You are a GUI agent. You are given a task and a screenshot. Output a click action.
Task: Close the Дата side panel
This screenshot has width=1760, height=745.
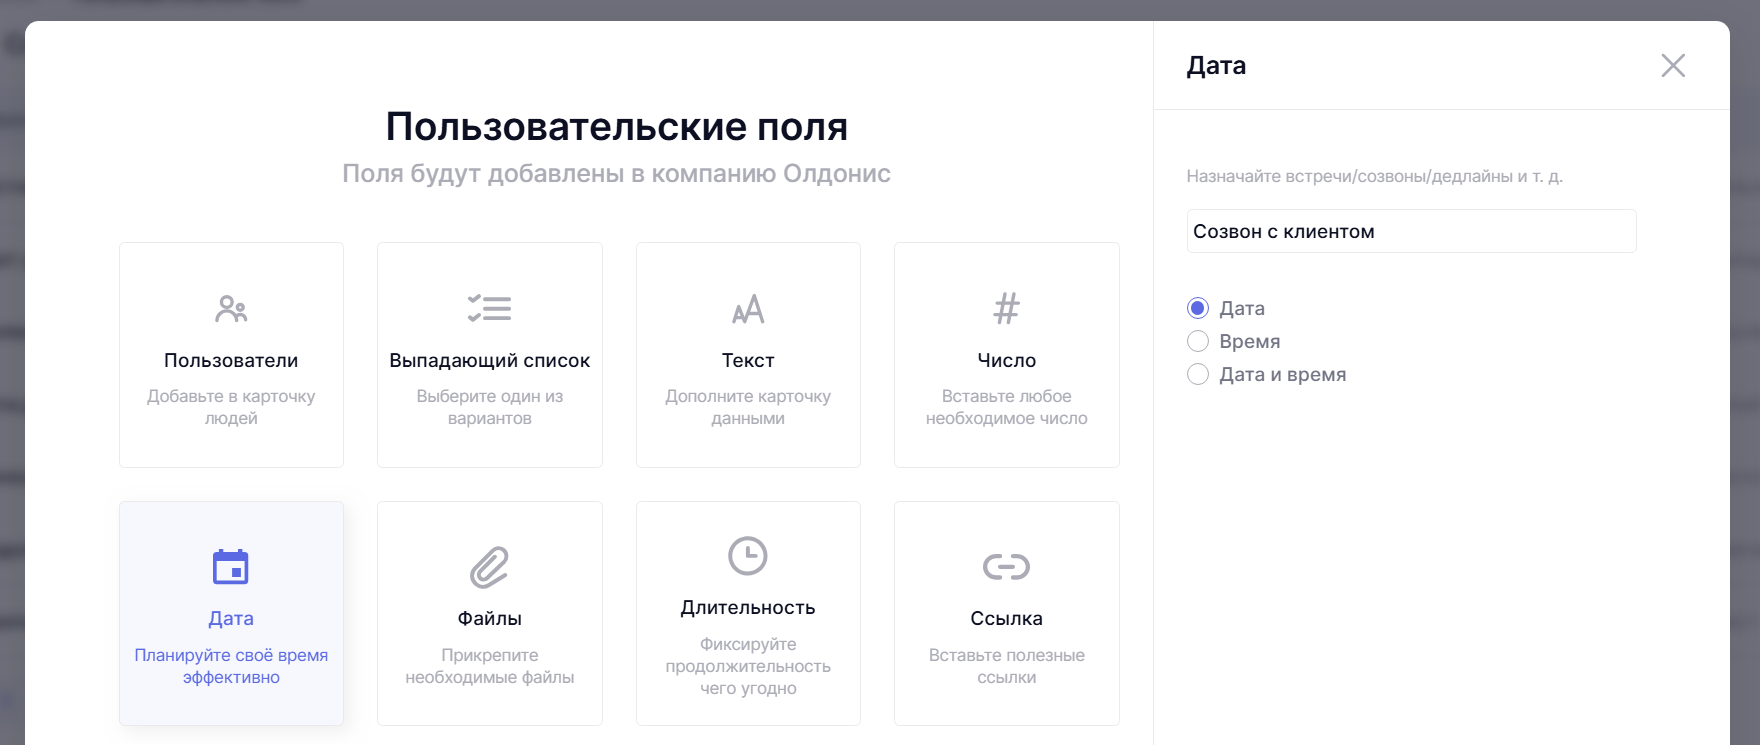[x=1673, y=66]
